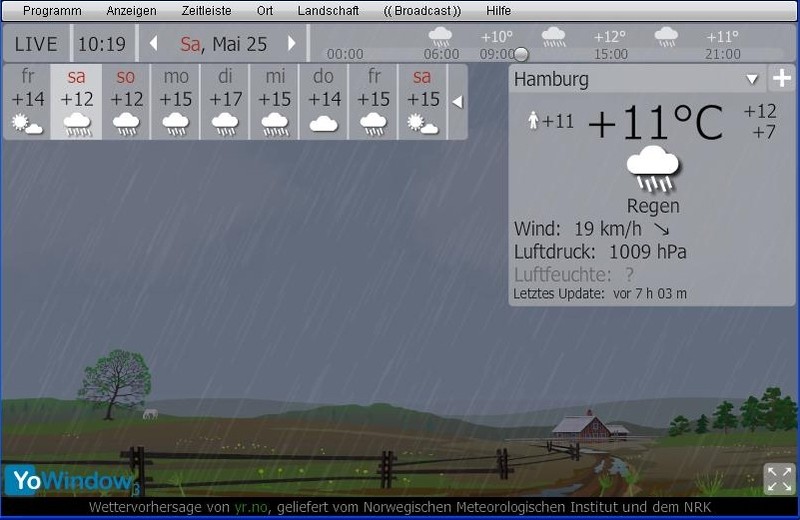The image size is (800, 520).
Task: Select Tuesday +17 forecast day
Action: 225,102
